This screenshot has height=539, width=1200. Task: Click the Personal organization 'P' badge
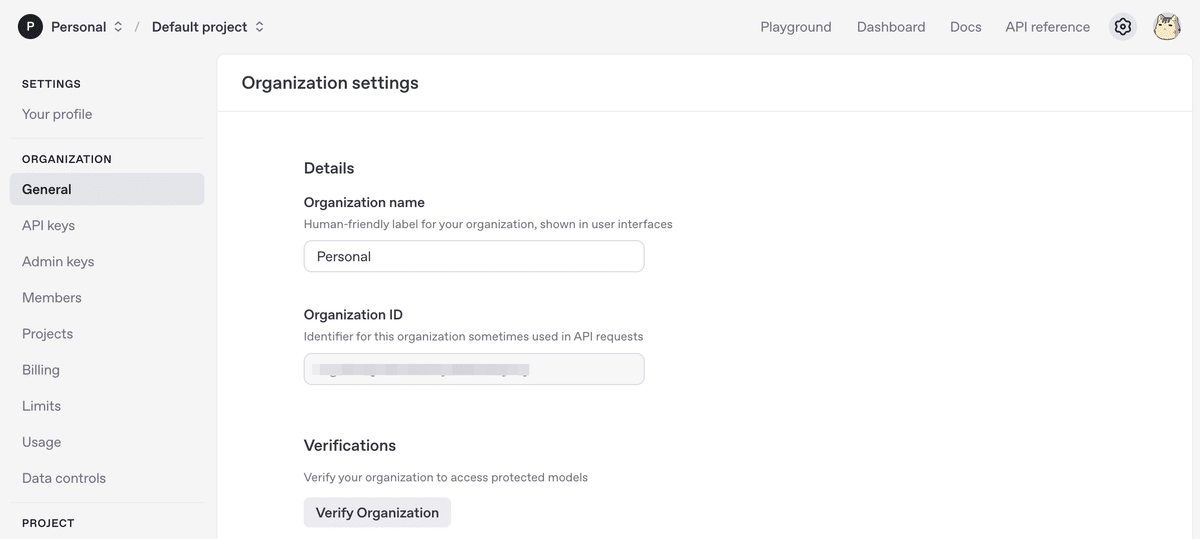click(30, 27)
